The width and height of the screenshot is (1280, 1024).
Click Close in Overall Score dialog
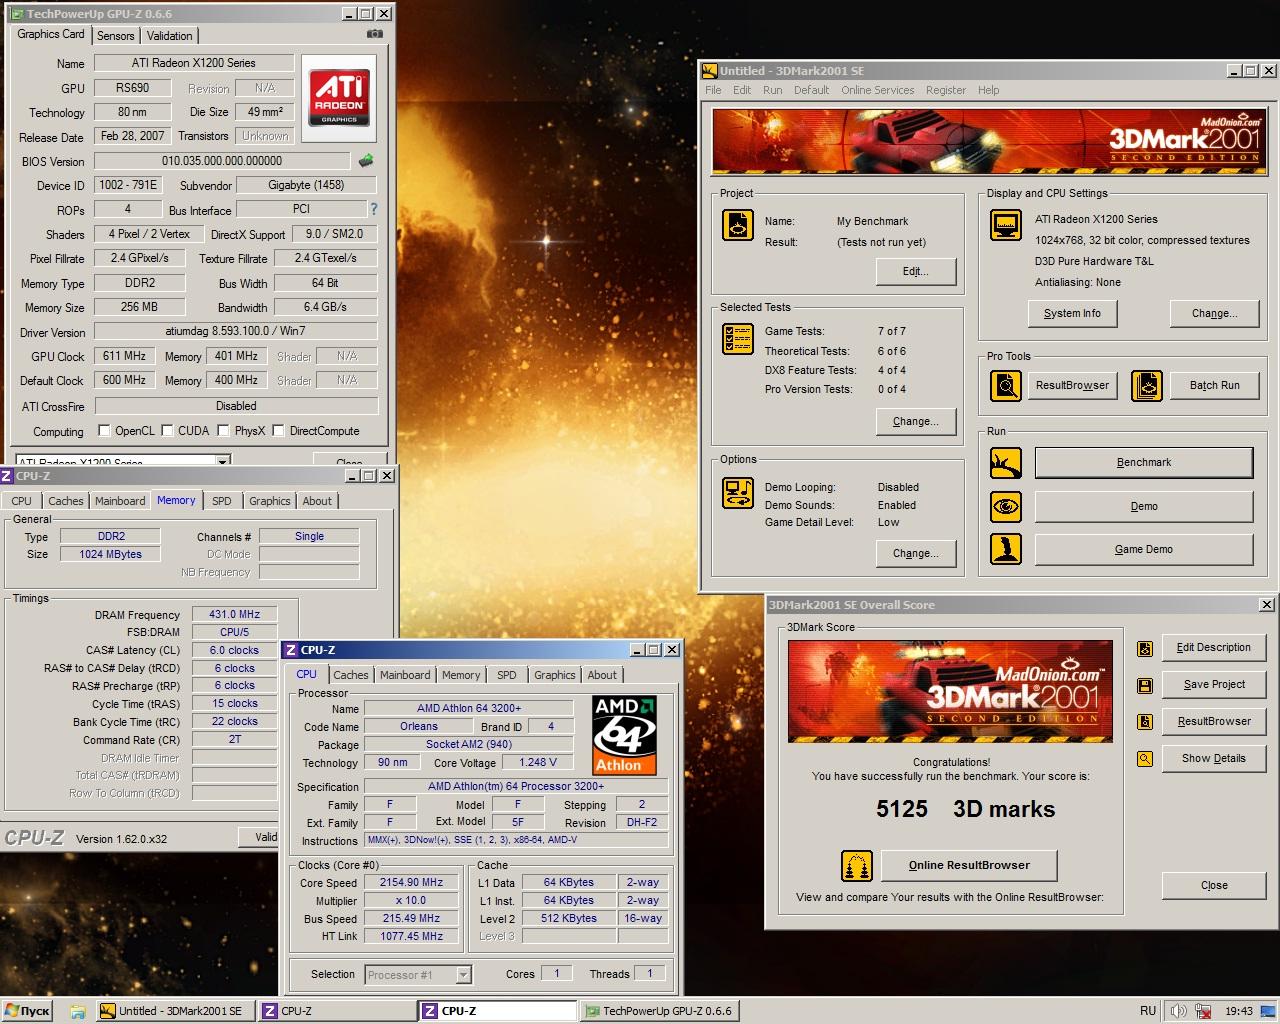point(1214,885)
